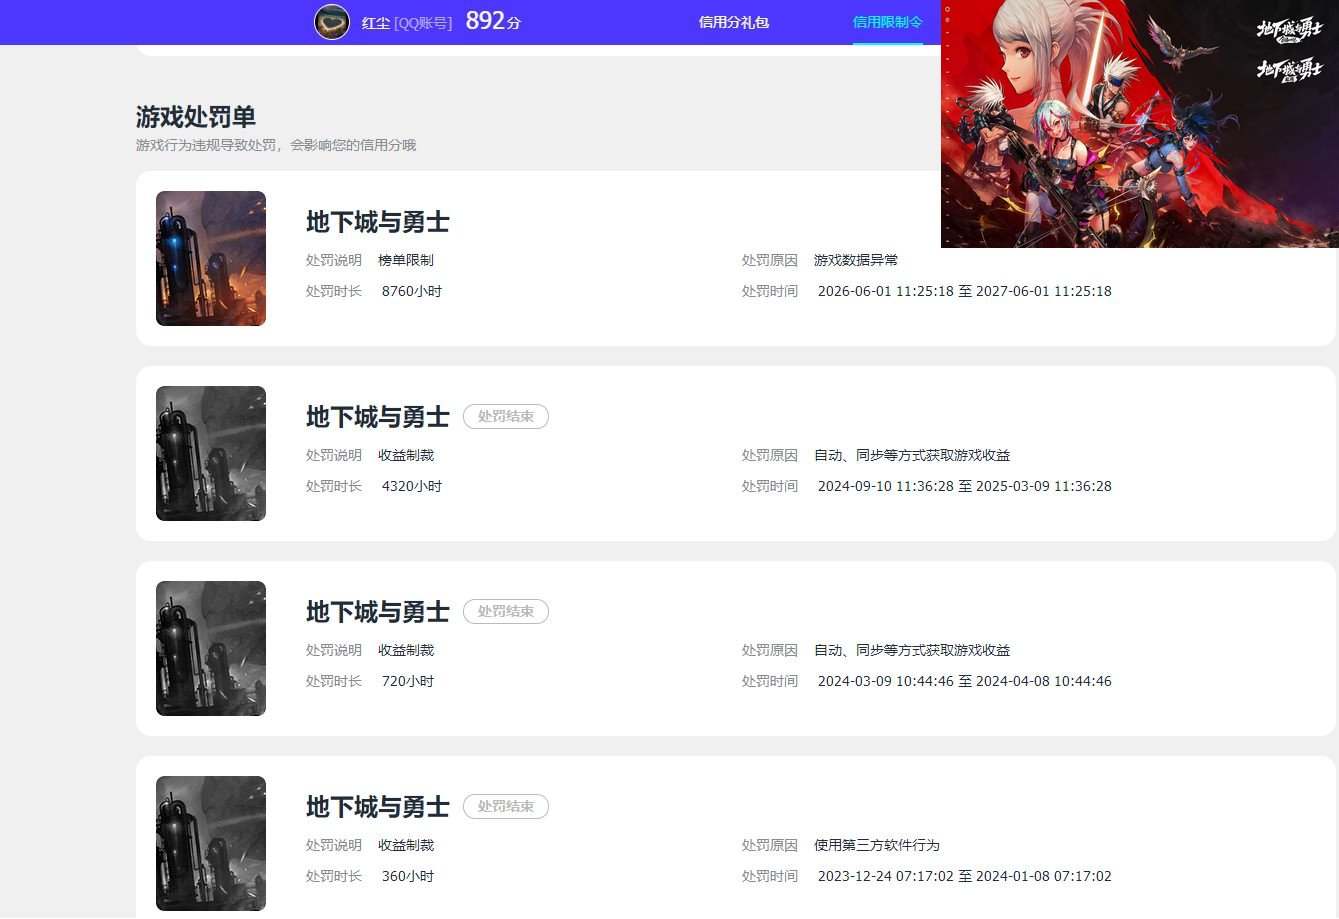Click date range starting 2024-09-10 11:36:28
1339x919 pixels.
(965, 486)
